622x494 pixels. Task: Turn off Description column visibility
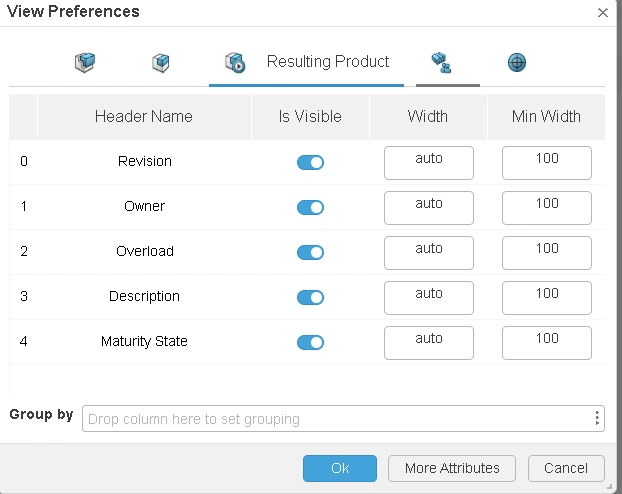coord(310,297)
